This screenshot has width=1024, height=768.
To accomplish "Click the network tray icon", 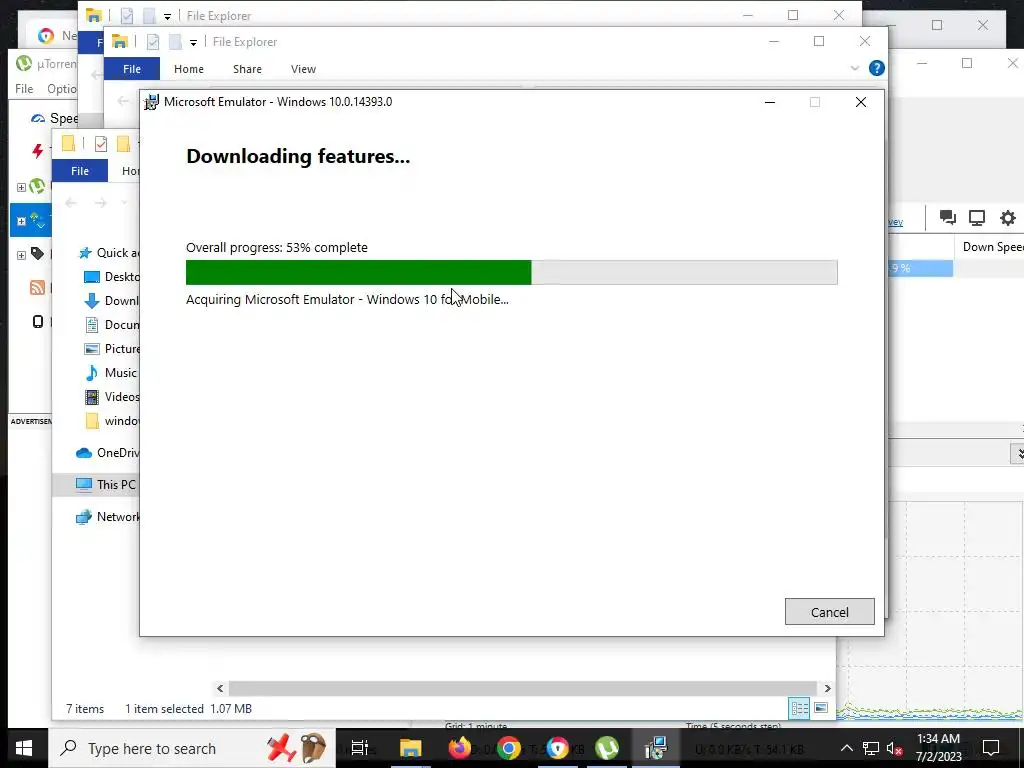I will point(871,748).
